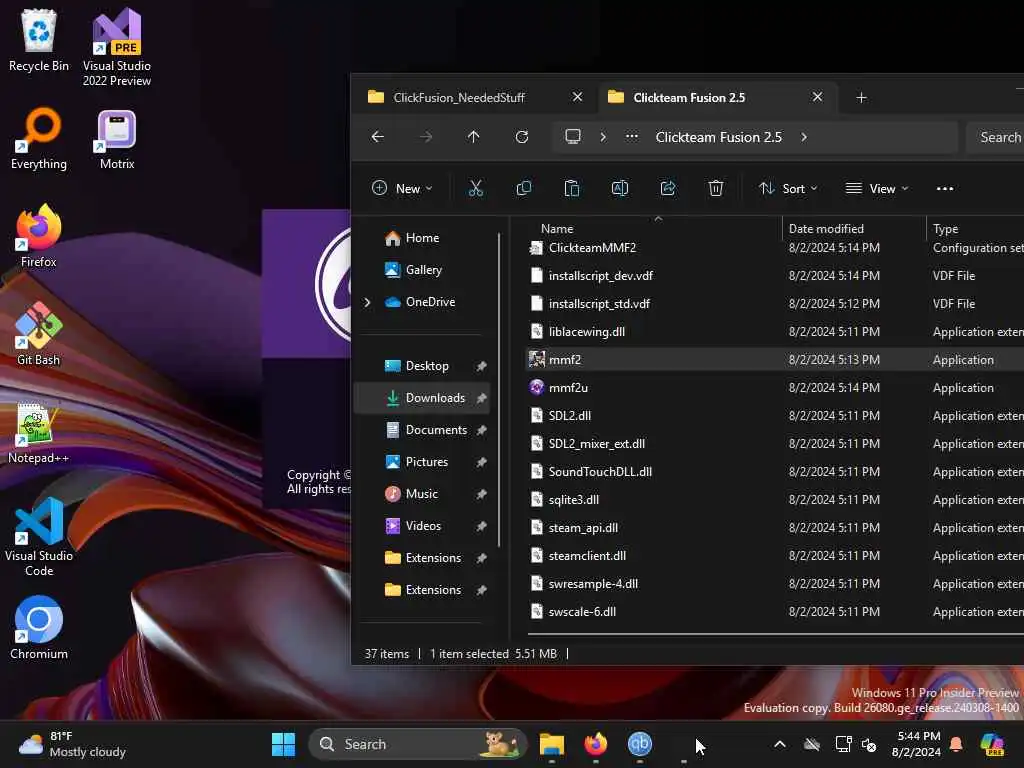Open the Everything search desktop shortcut

(x=39, y=138)
